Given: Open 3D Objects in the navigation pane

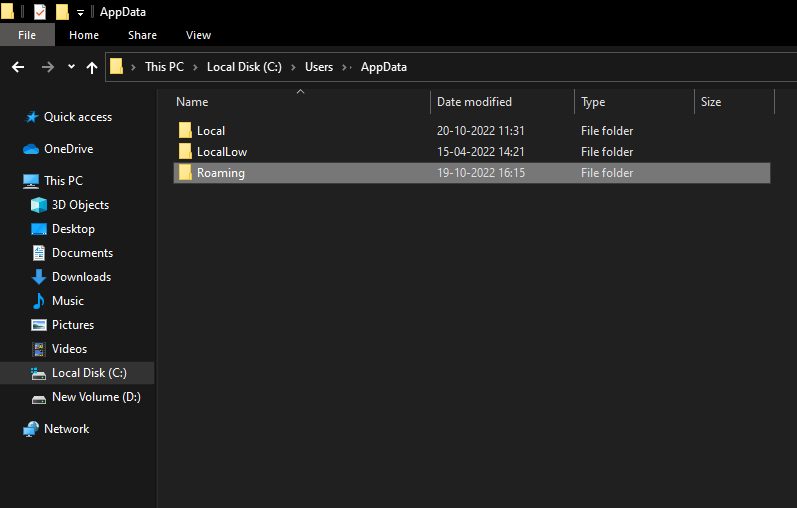Looking at the screenshot, I should click(x=80, y=205).
